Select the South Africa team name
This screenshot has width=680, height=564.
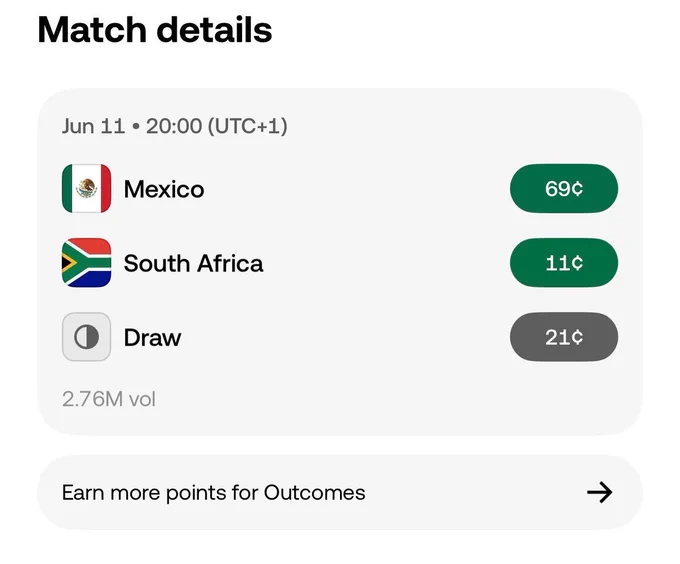[x=193, y=263]
